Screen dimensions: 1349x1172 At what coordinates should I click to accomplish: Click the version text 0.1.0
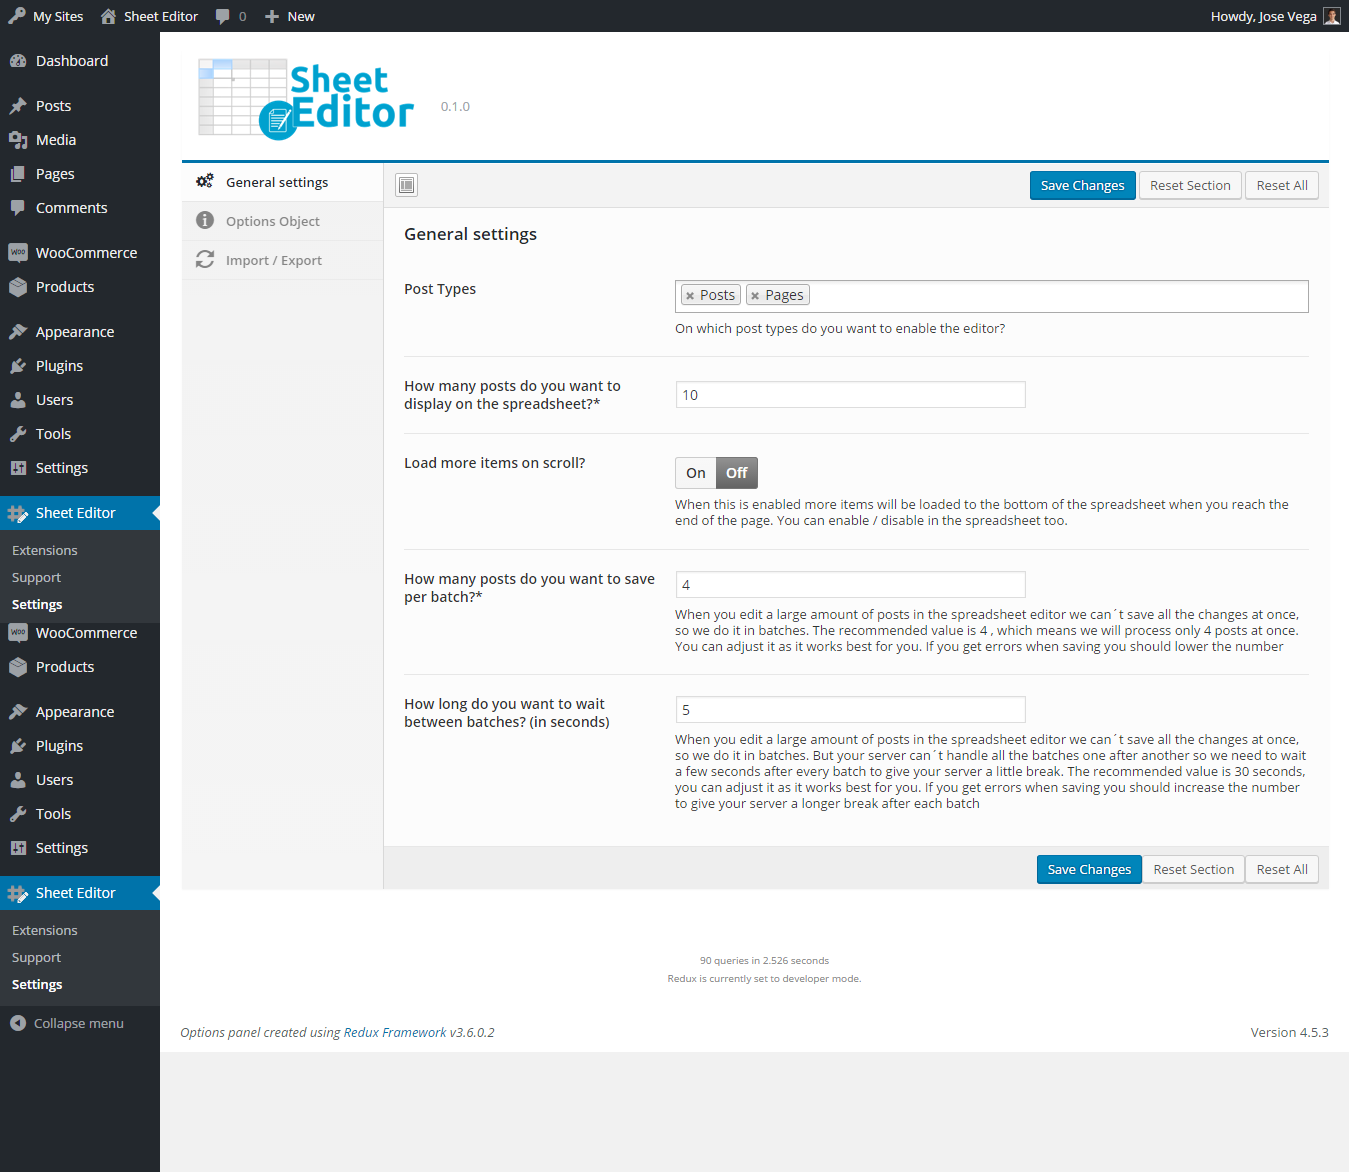455,106
